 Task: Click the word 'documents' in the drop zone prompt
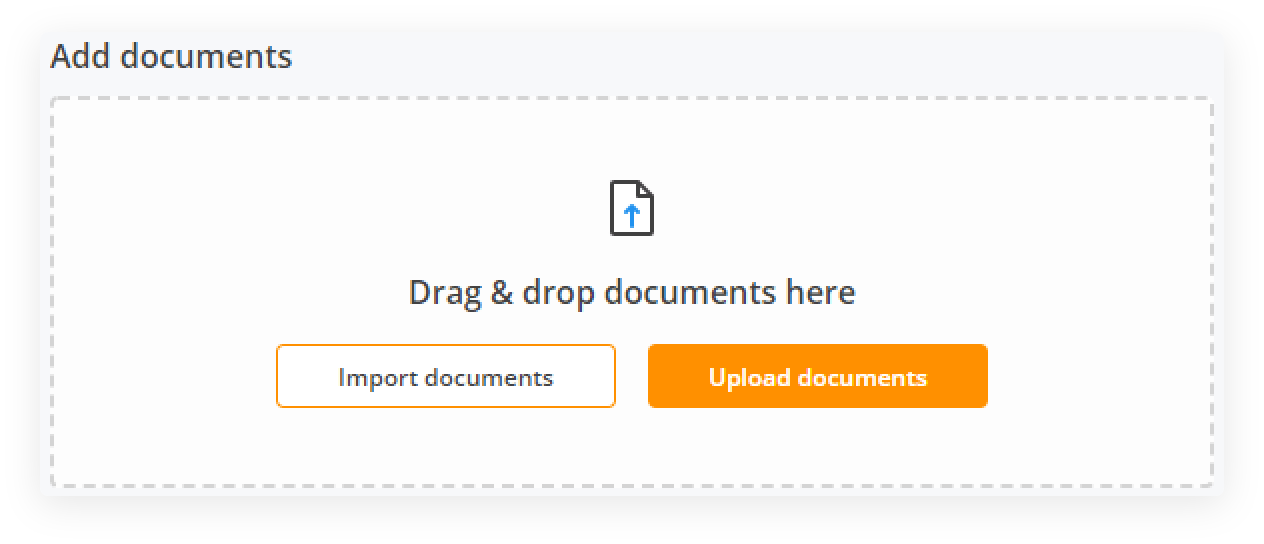click(688, 293)
